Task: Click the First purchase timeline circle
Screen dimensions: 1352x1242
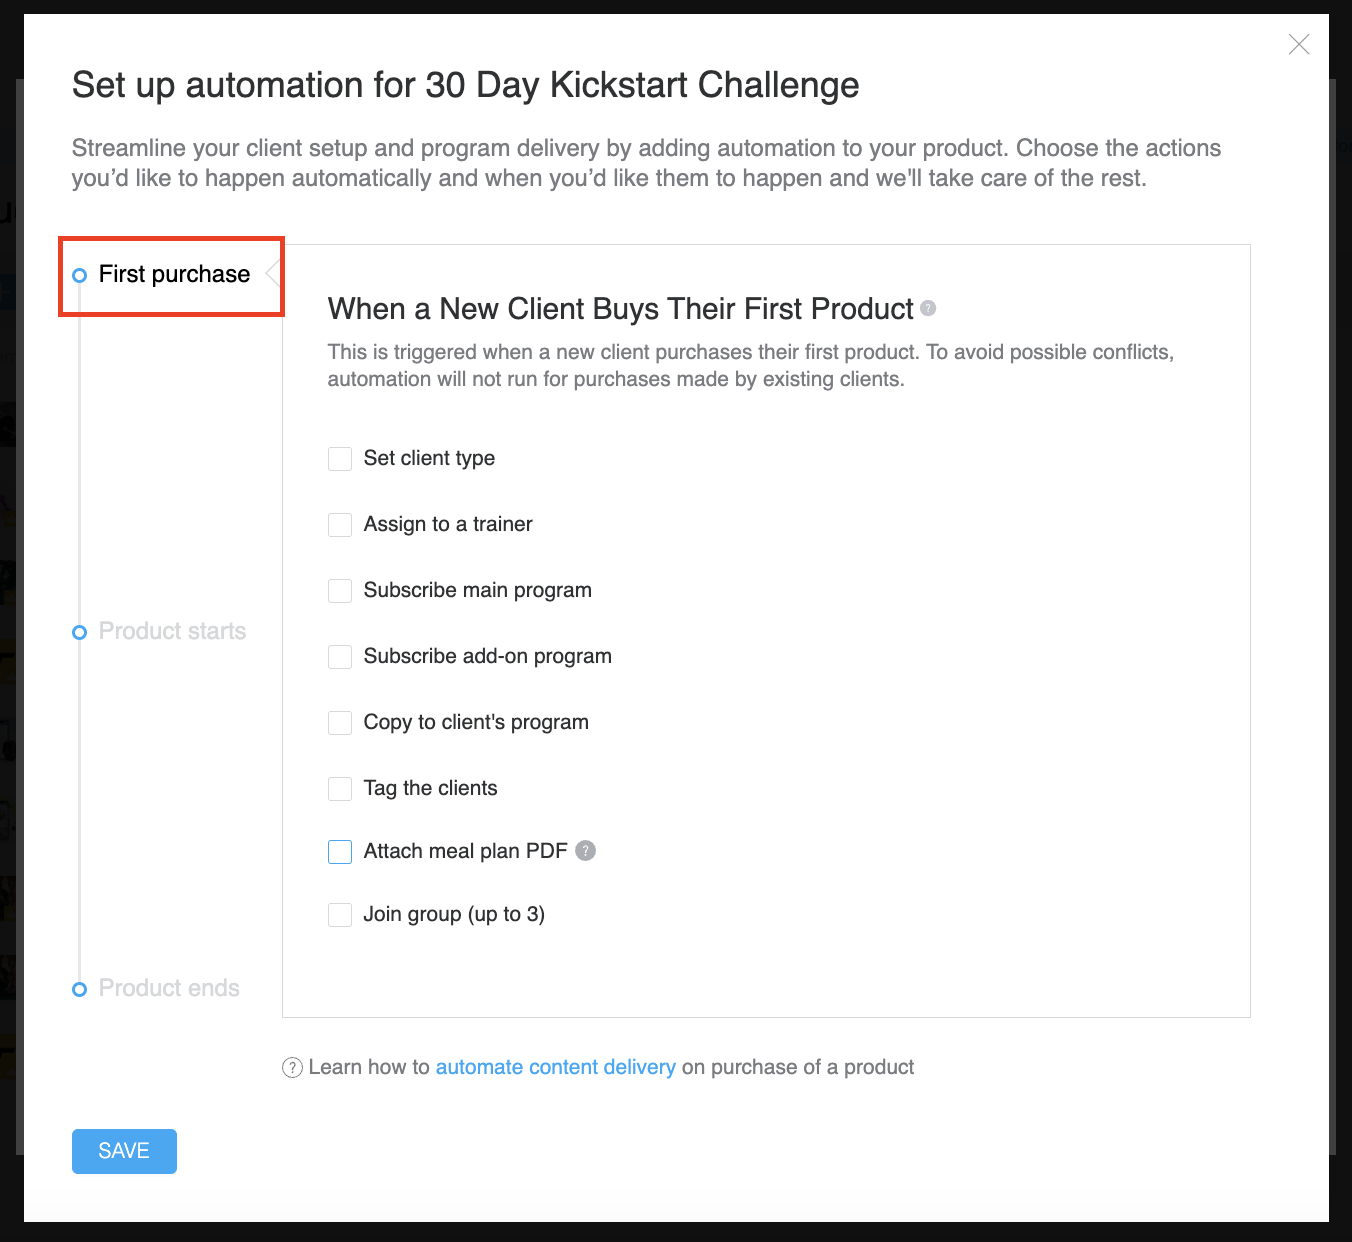Action: tap(80, 275)
